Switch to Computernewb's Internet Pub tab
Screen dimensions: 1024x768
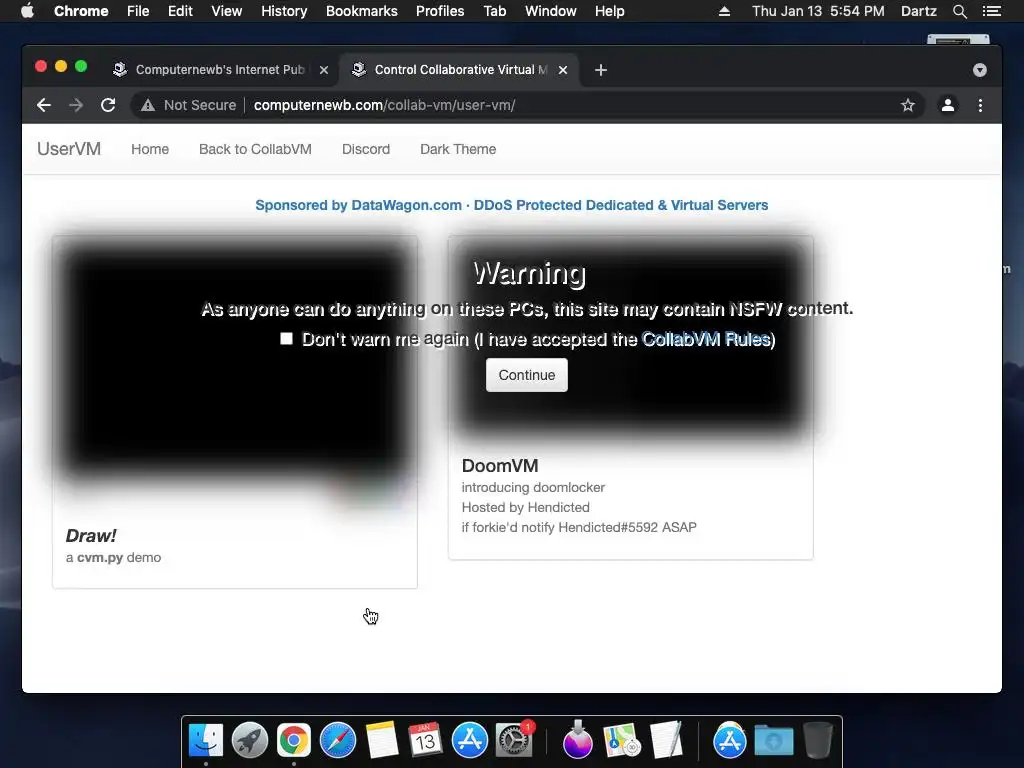click(219, 70)
